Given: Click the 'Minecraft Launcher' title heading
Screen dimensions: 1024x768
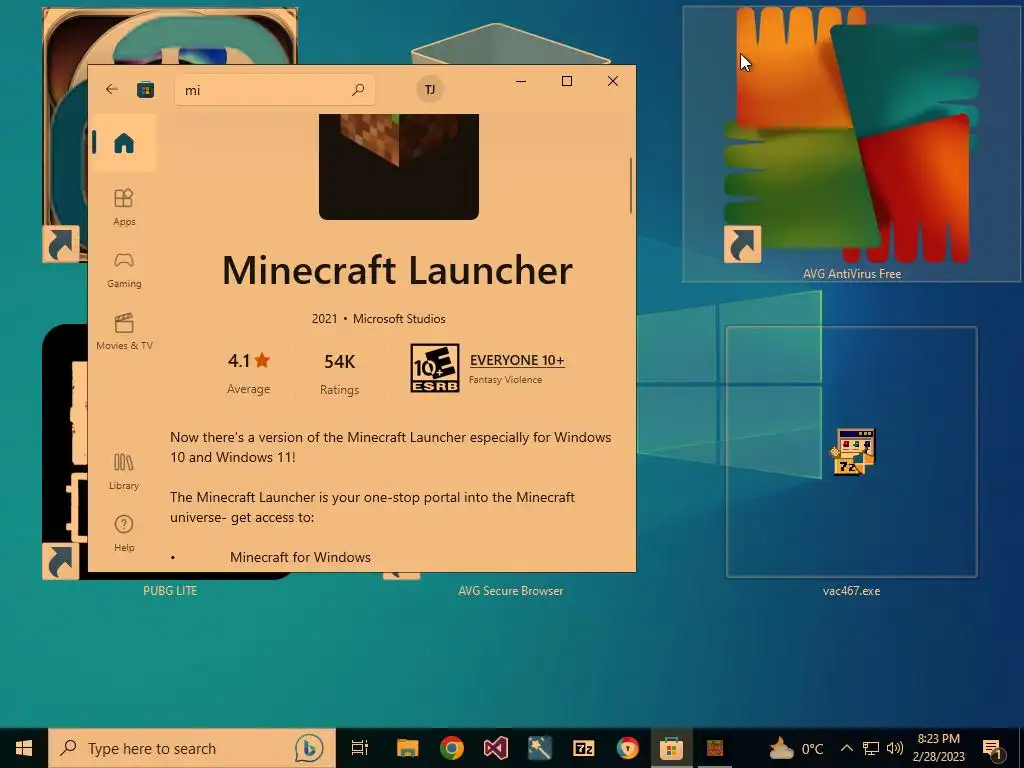Looking at the screenshot, I should click(x=398, y=270).
